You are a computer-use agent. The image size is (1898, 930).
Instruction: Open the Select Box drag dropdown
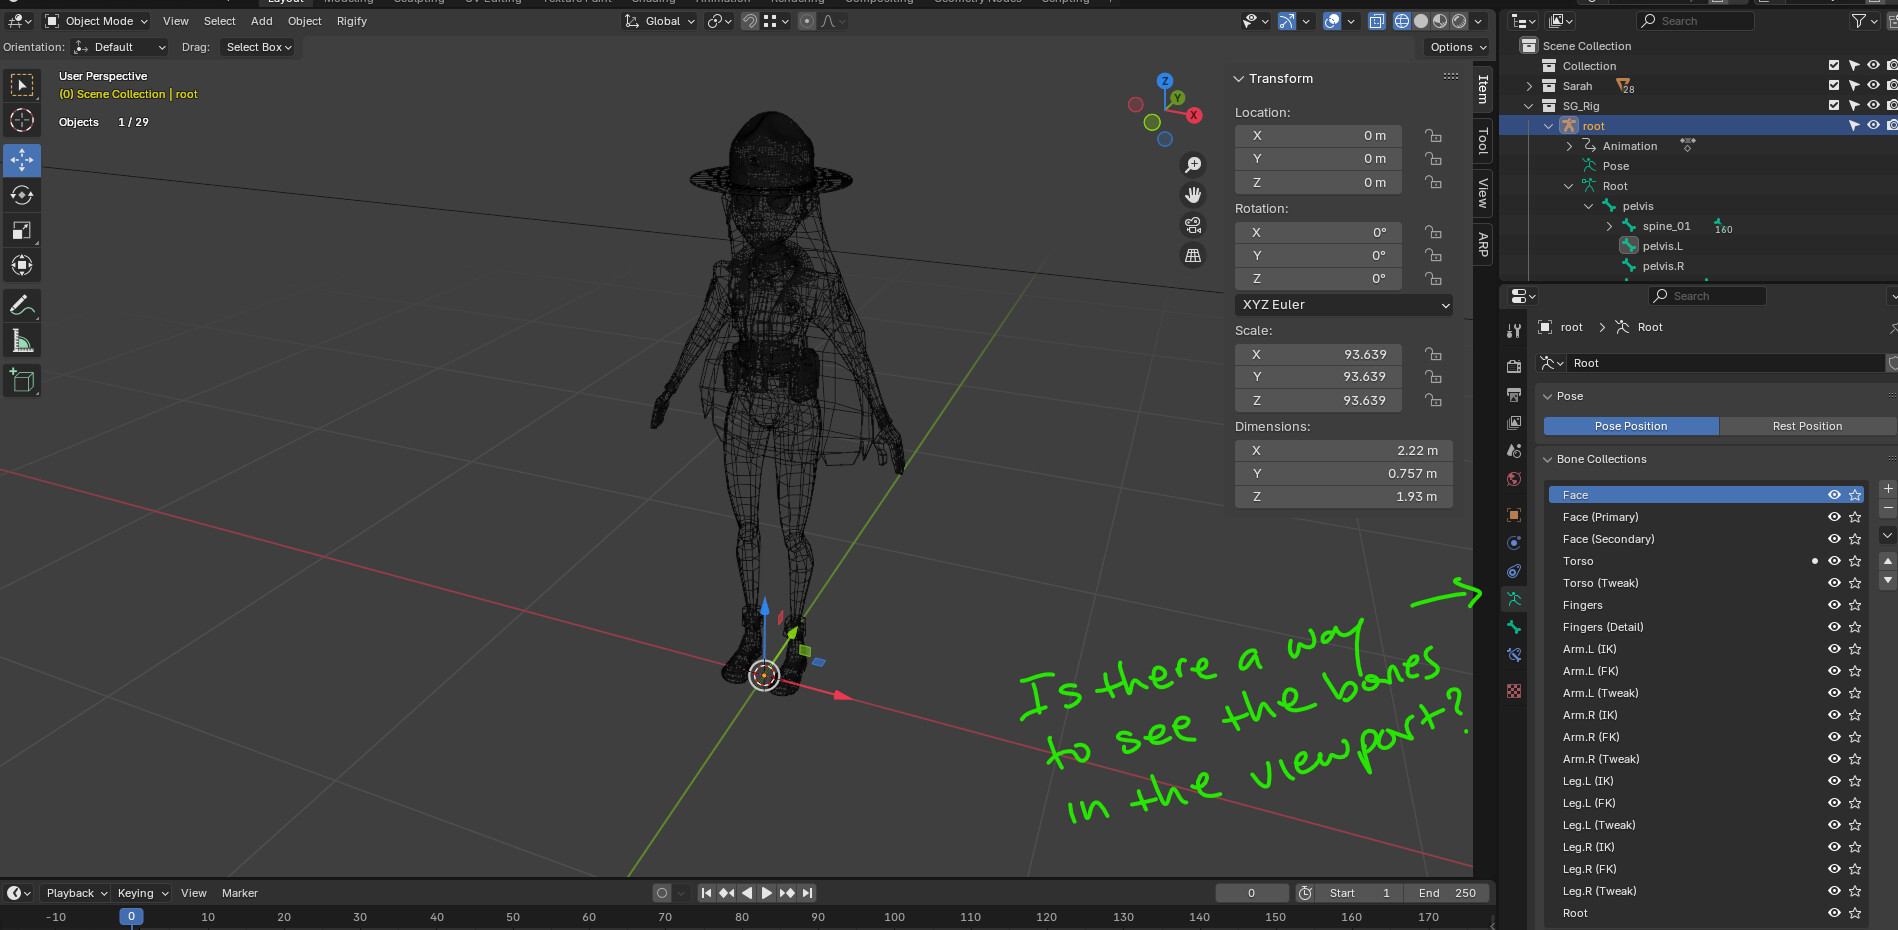[x=258, y=47]
